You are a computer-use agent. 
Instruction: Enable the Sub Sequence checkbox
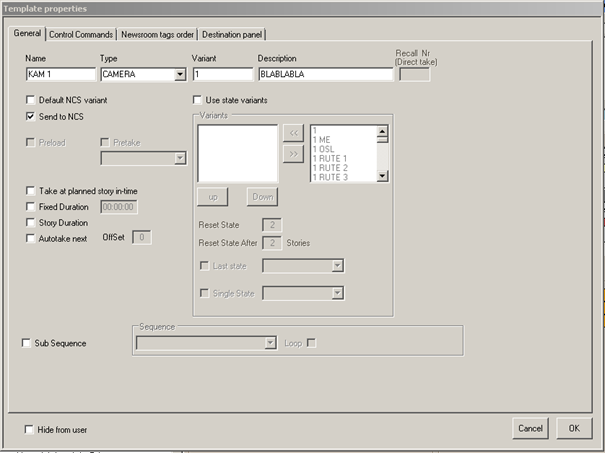tap(27, 343)
